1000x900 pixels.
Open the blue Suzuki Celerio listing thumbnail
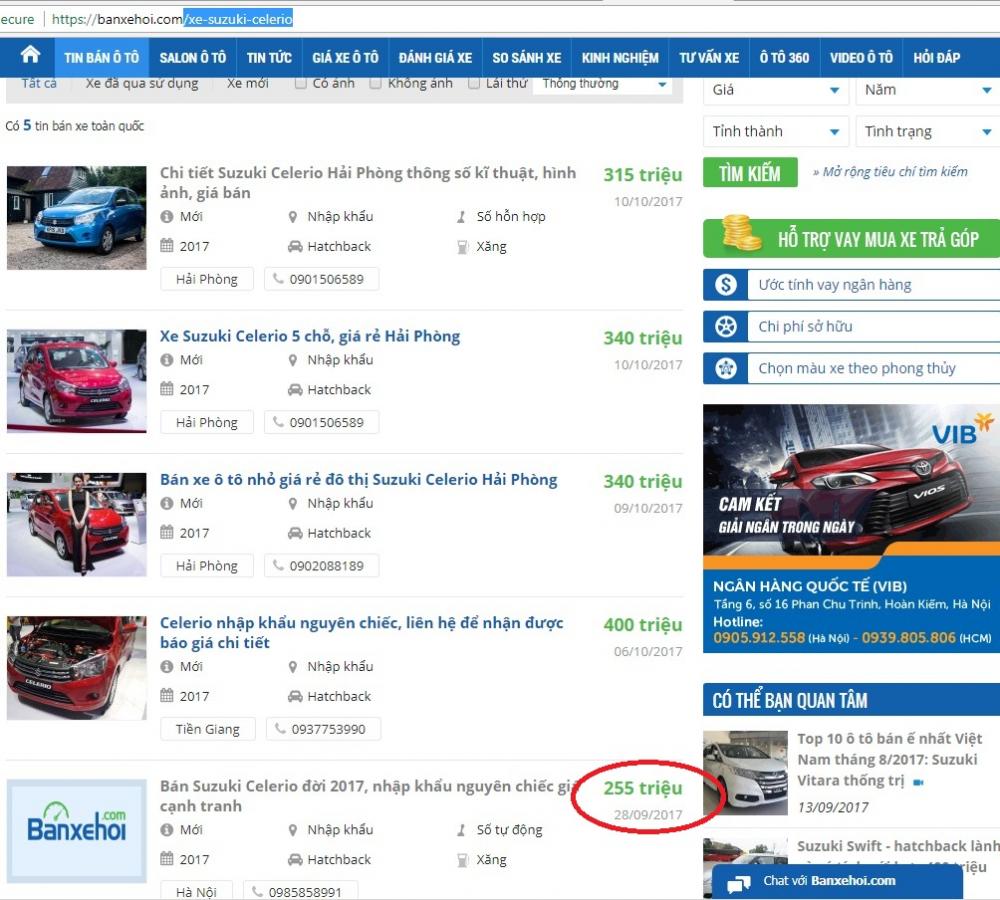(x=77, y=218)
